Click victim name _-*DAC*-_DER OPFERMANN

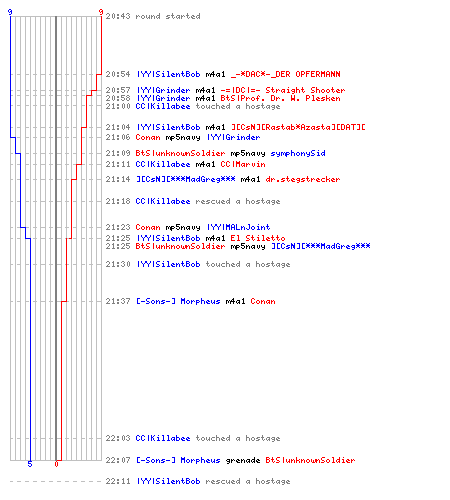click(x=286, y=74)
